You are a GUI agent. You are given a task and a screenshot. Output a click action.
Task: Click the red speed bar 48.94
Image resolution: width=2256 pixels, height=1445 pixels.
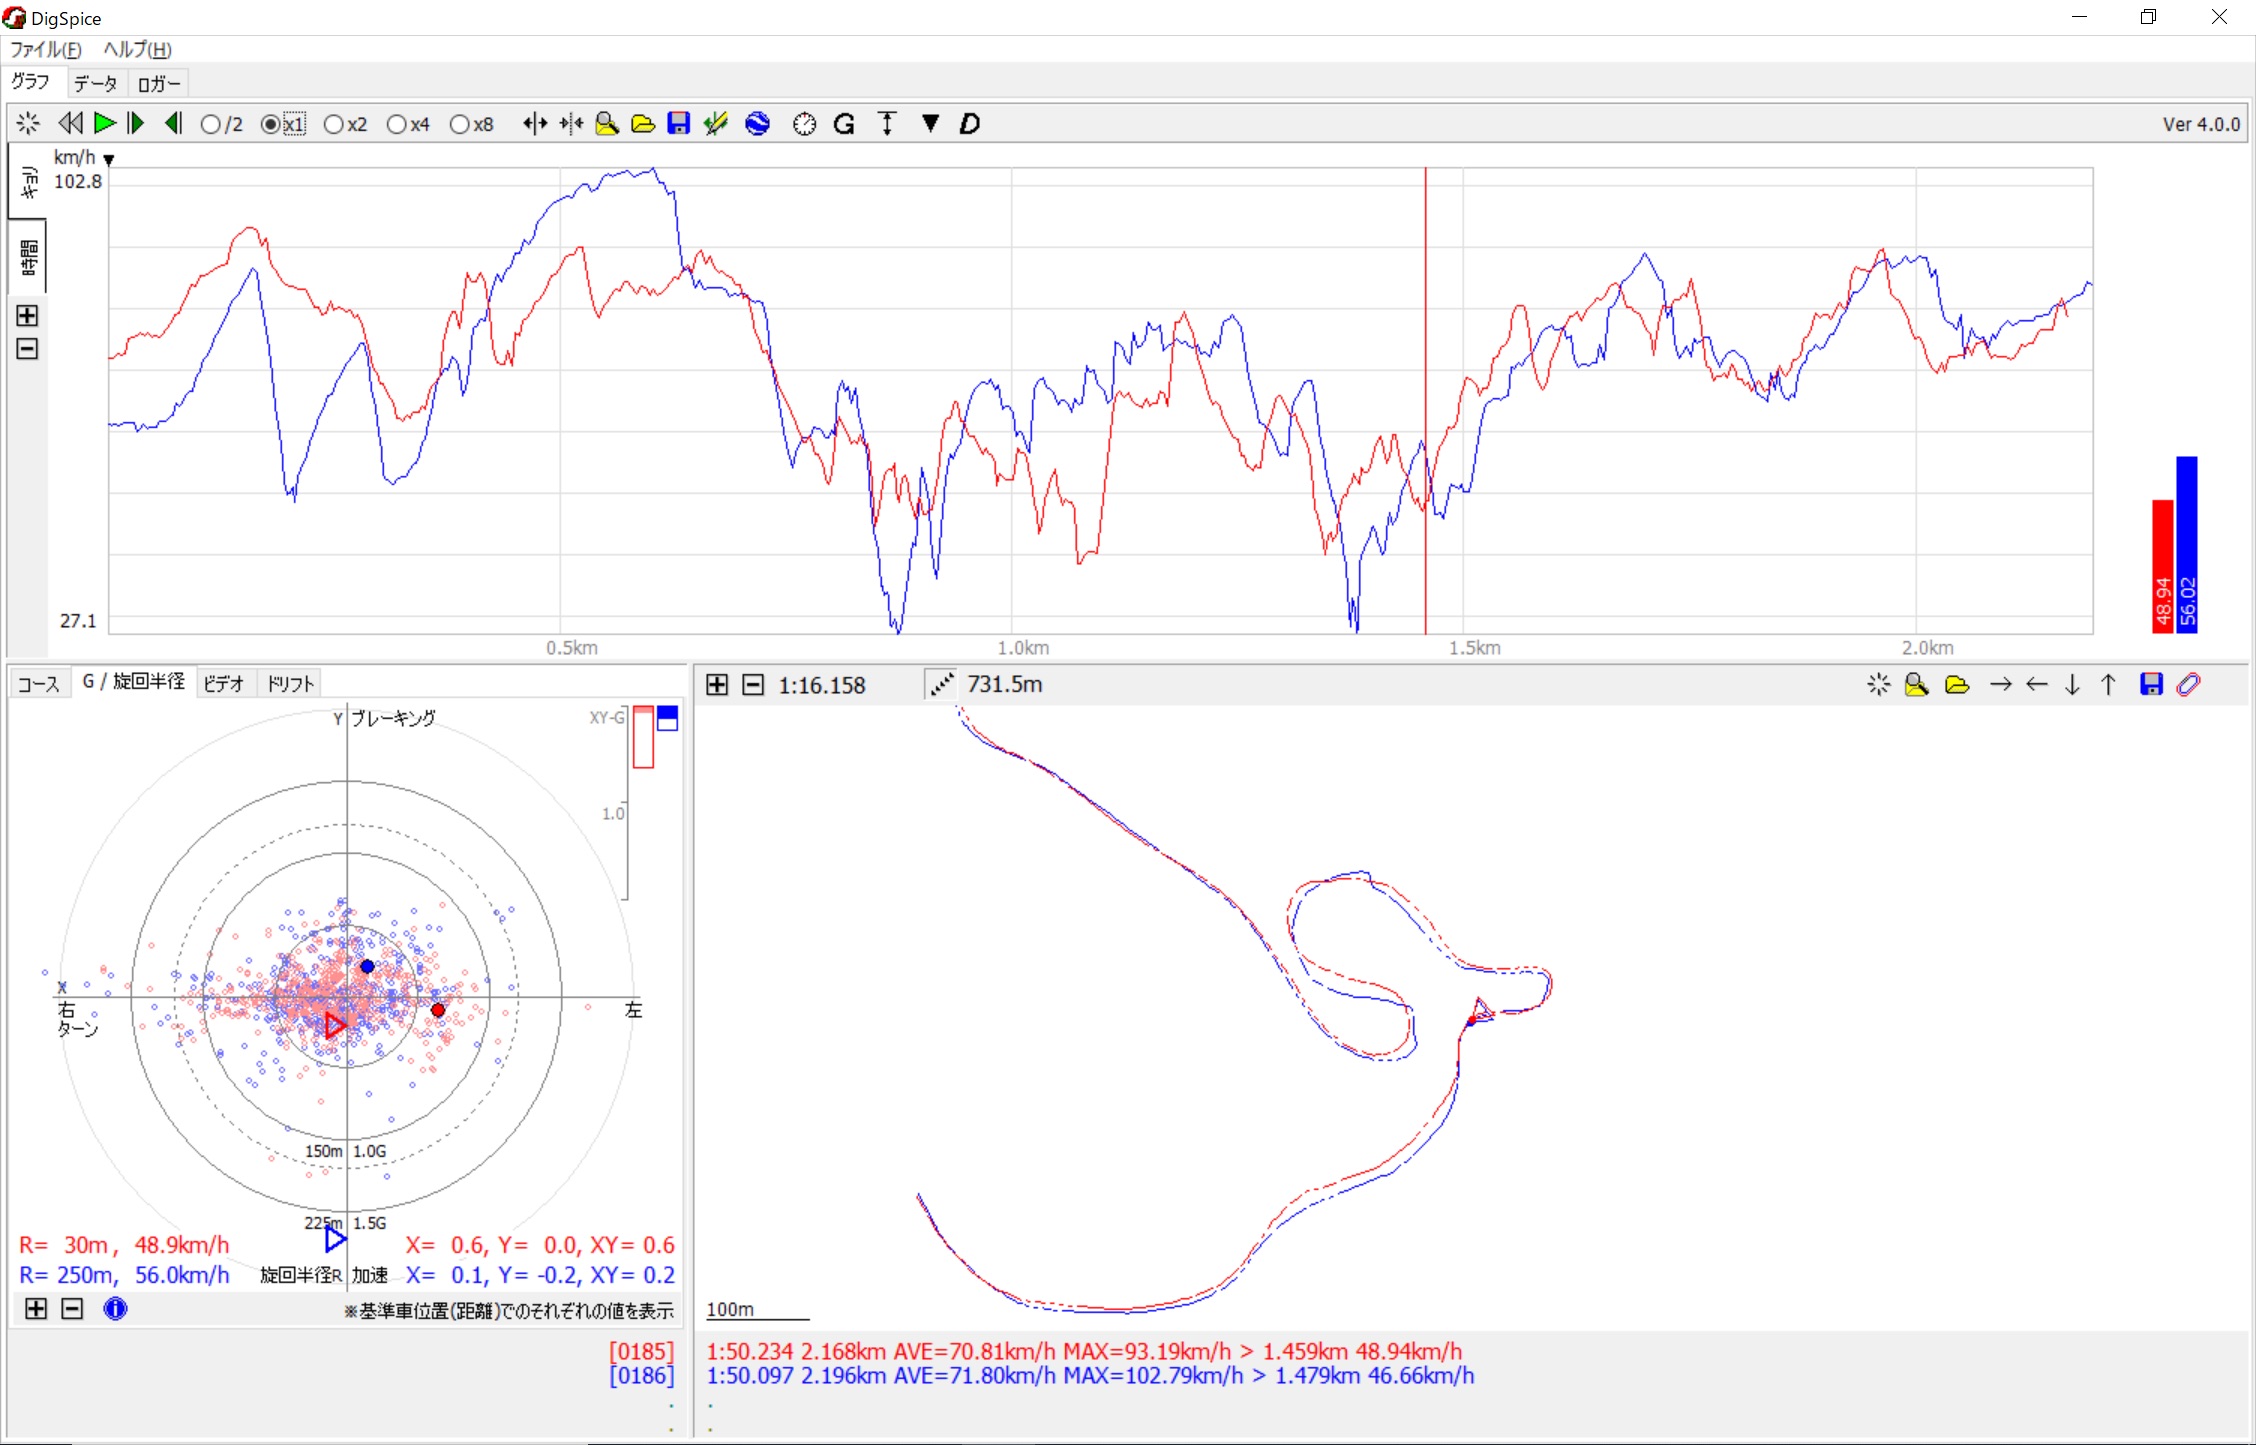(x=2162, y=566)
